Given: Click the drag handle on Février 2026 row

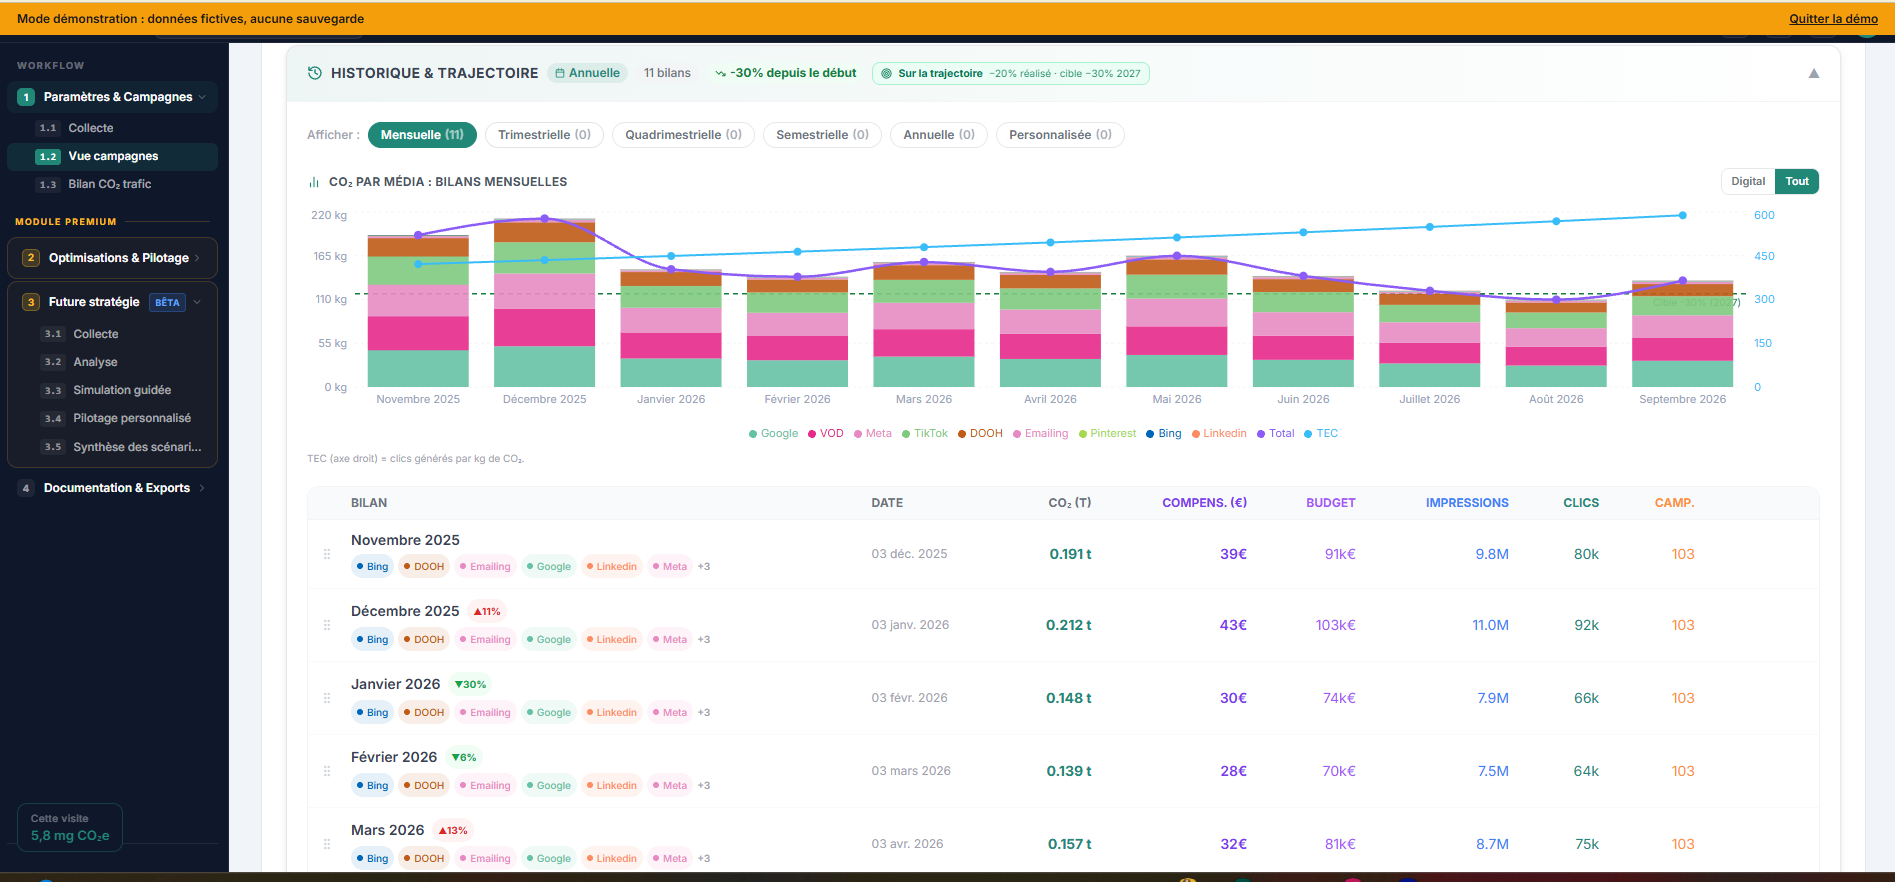Looking at the screenshot, I should 327,771.
